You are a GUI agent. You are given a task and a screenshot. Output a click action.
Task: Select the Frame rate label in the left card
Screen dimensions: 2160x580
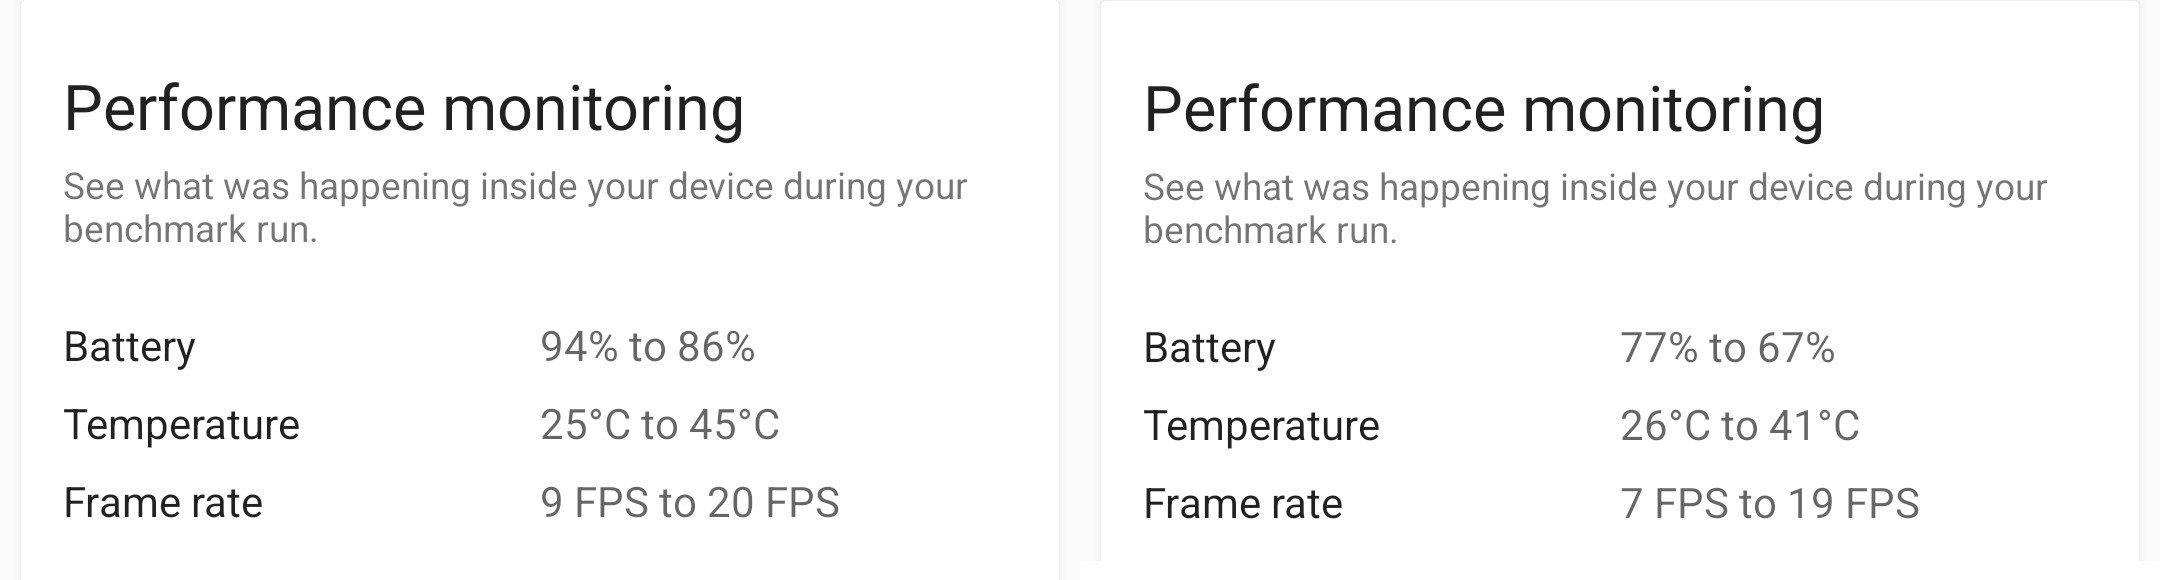pos(162,503)
